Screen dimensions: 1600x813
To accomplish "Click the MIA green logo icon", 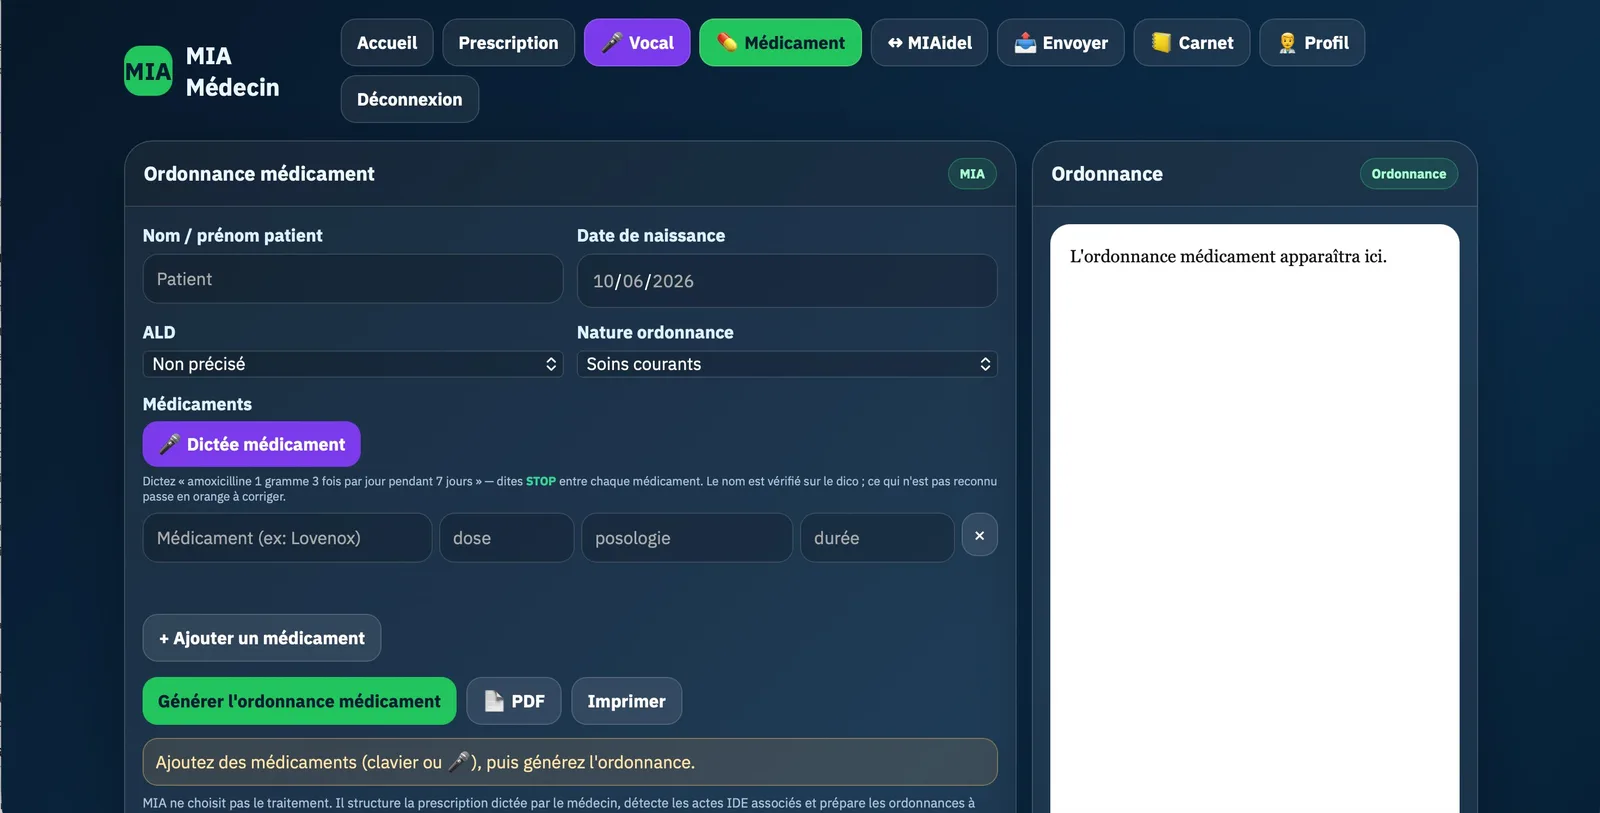I will [x=148, y=71].
